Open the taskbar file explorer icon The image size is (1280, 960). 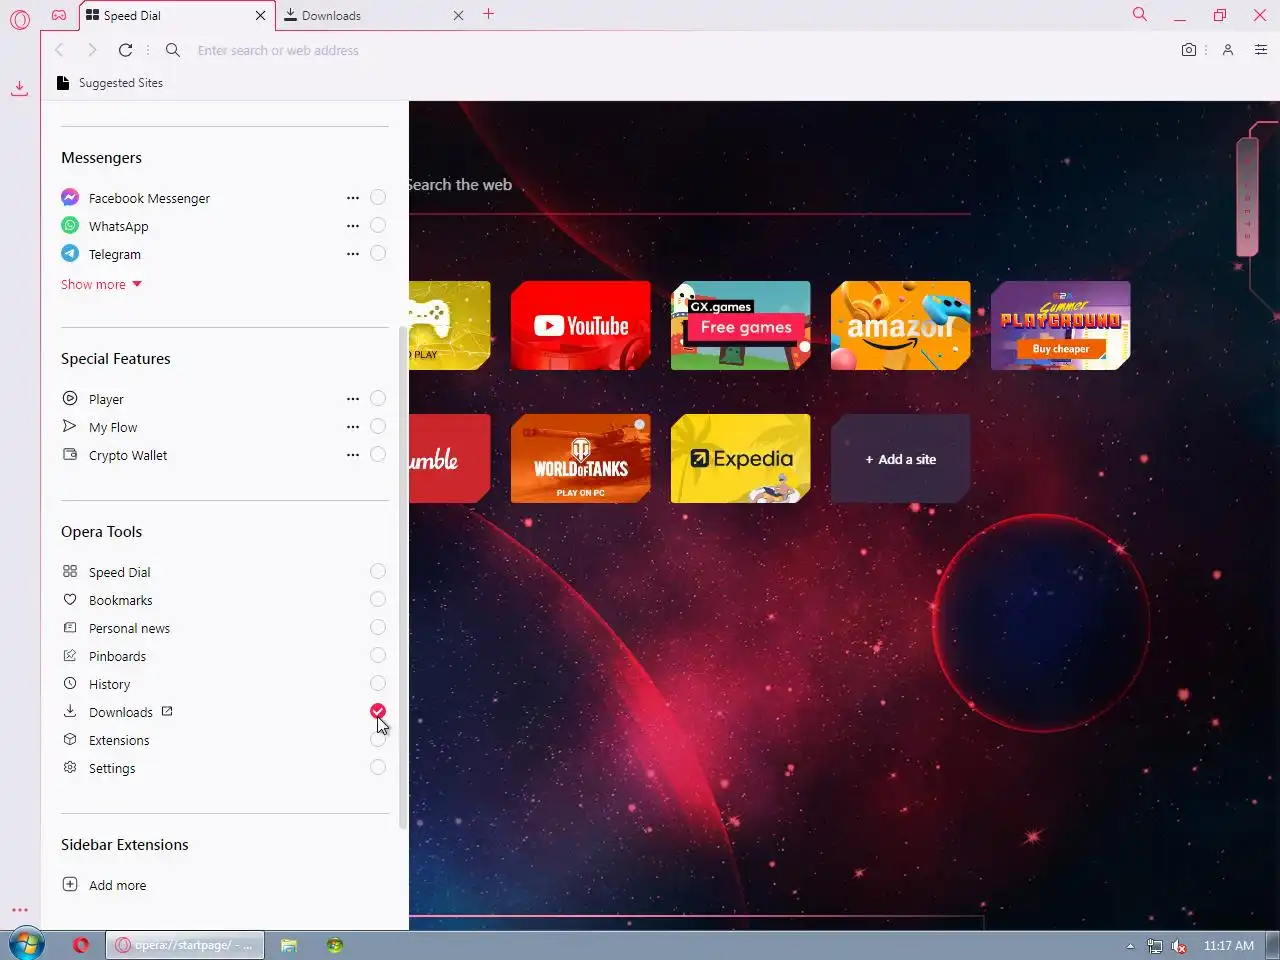(289, 945)
